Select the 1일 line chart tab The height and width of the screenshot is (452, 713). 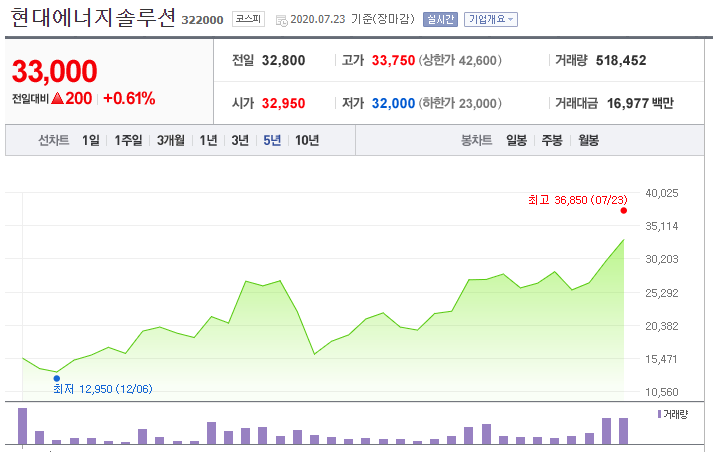click(x=90, y=140)
